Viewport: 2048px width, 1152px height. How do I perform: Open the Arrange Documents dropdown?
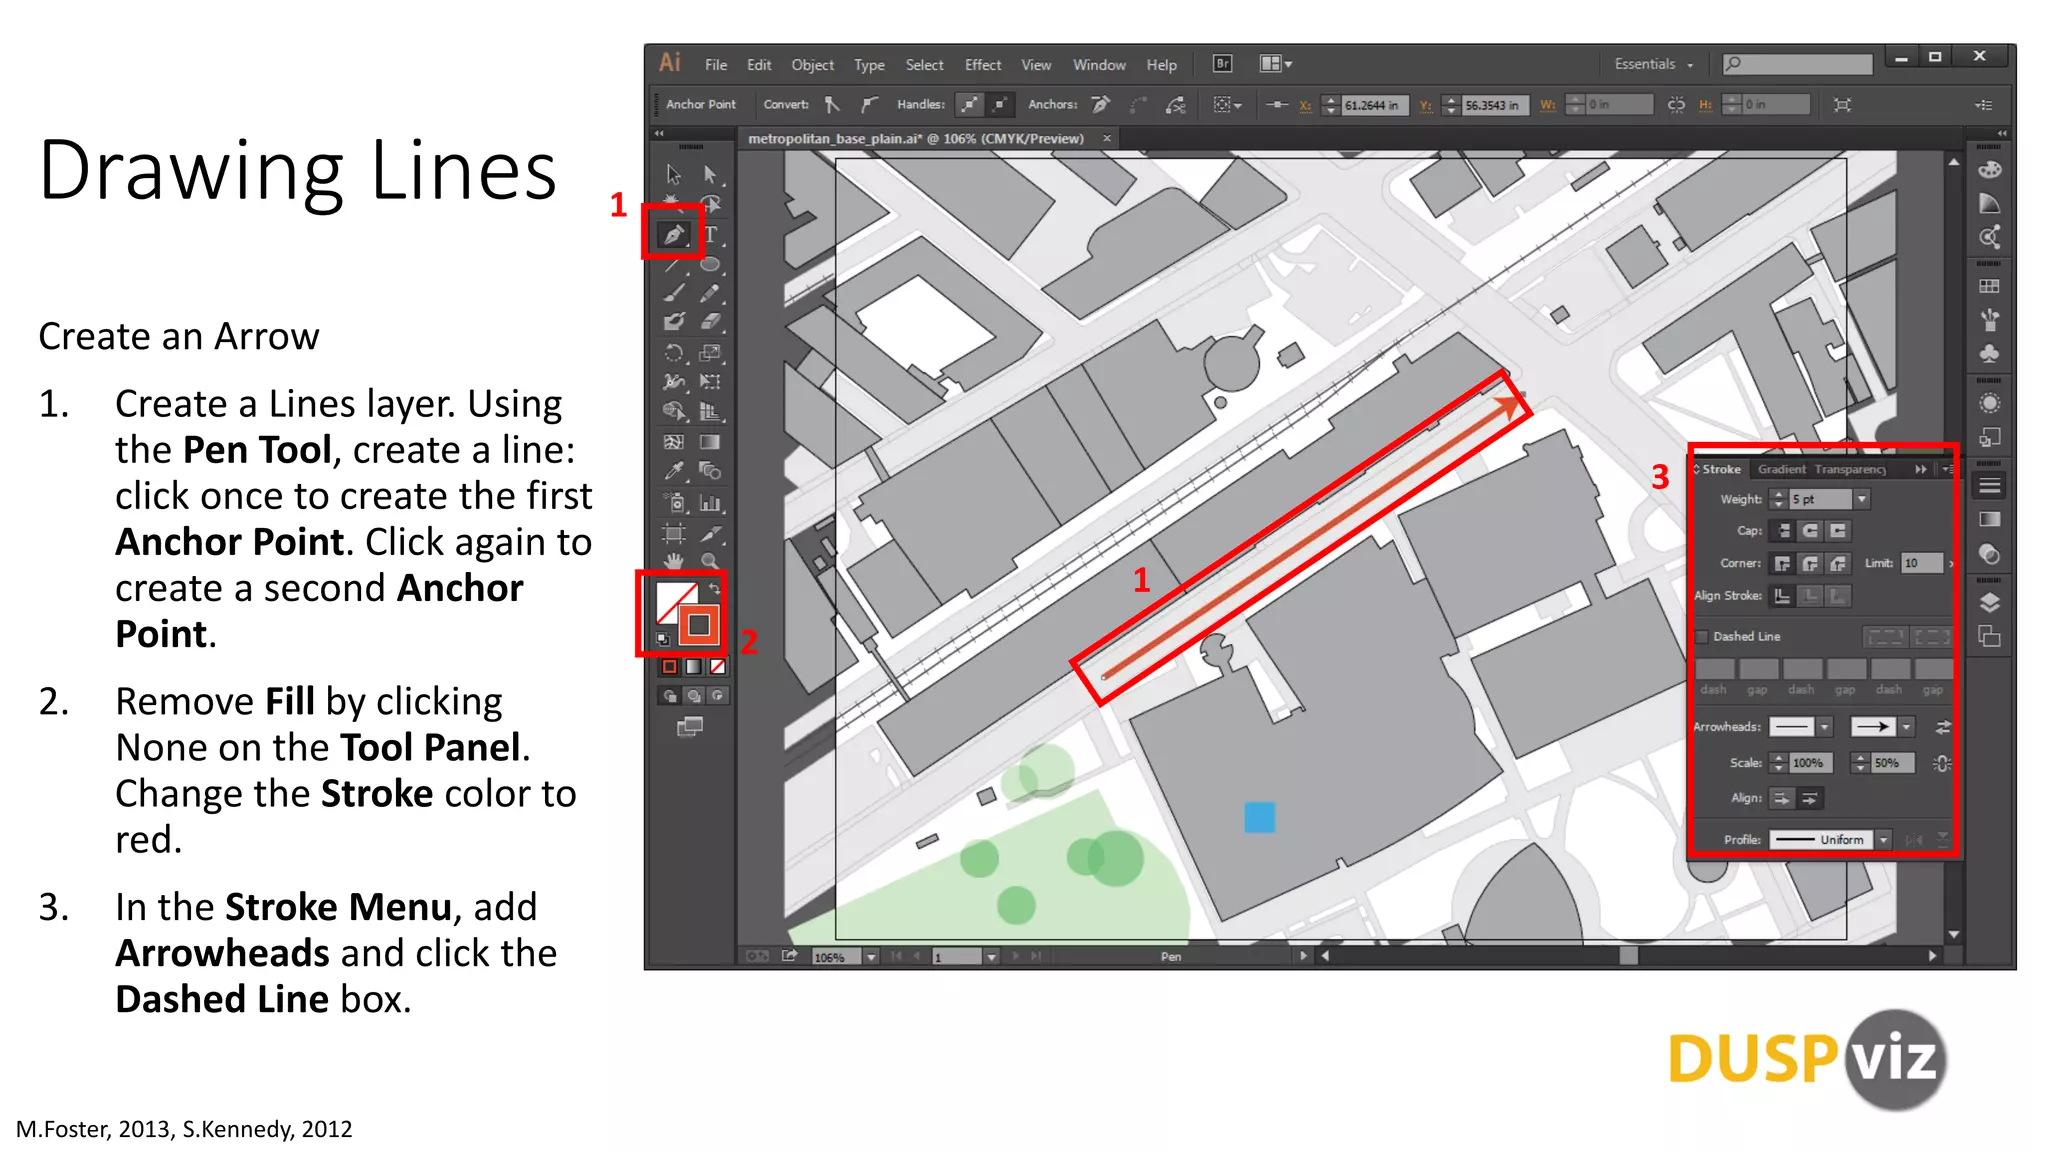pos(1275,64)
